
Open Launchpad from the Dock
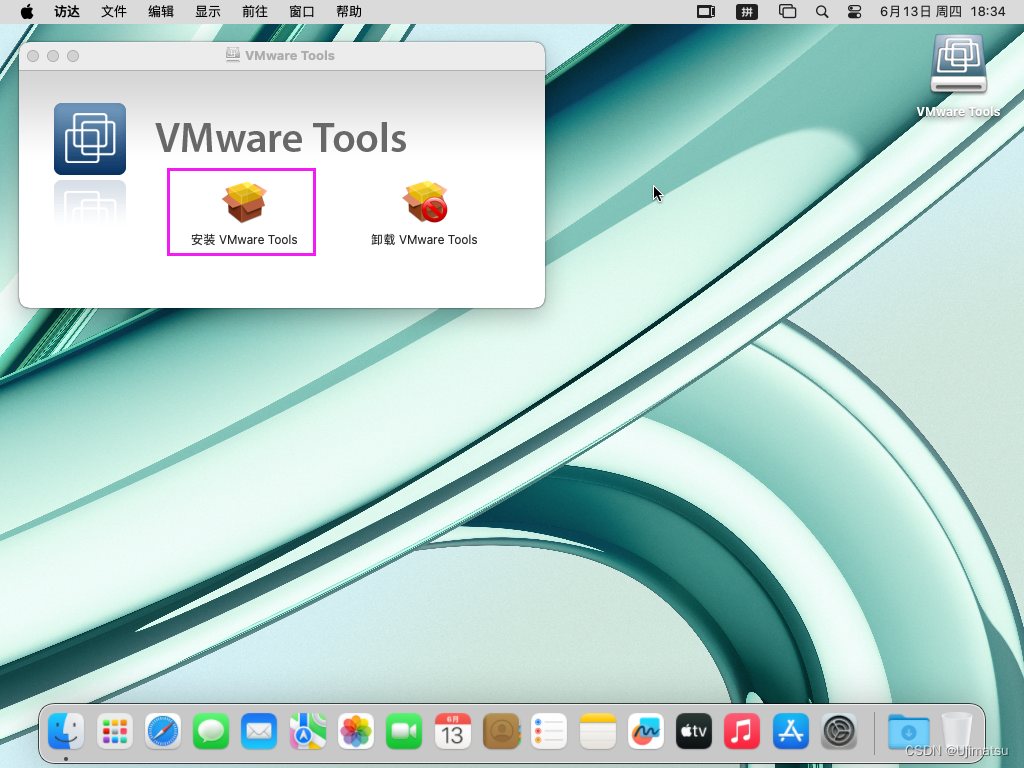(114, 730)
